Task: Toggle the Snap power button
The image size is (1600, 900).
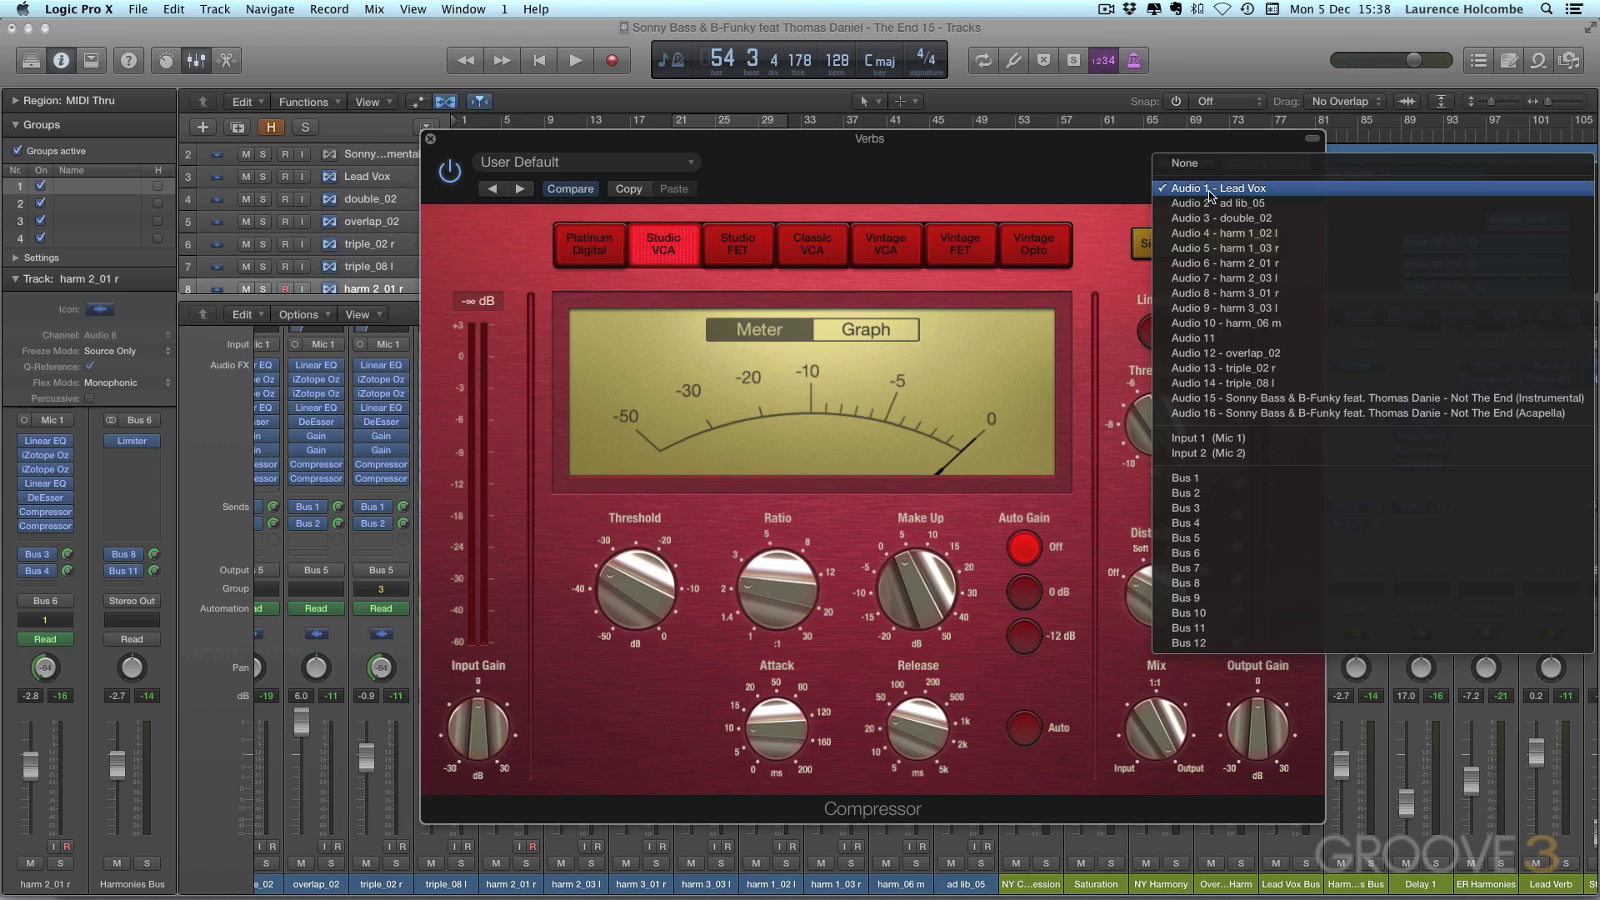Action: (1176, 101)
